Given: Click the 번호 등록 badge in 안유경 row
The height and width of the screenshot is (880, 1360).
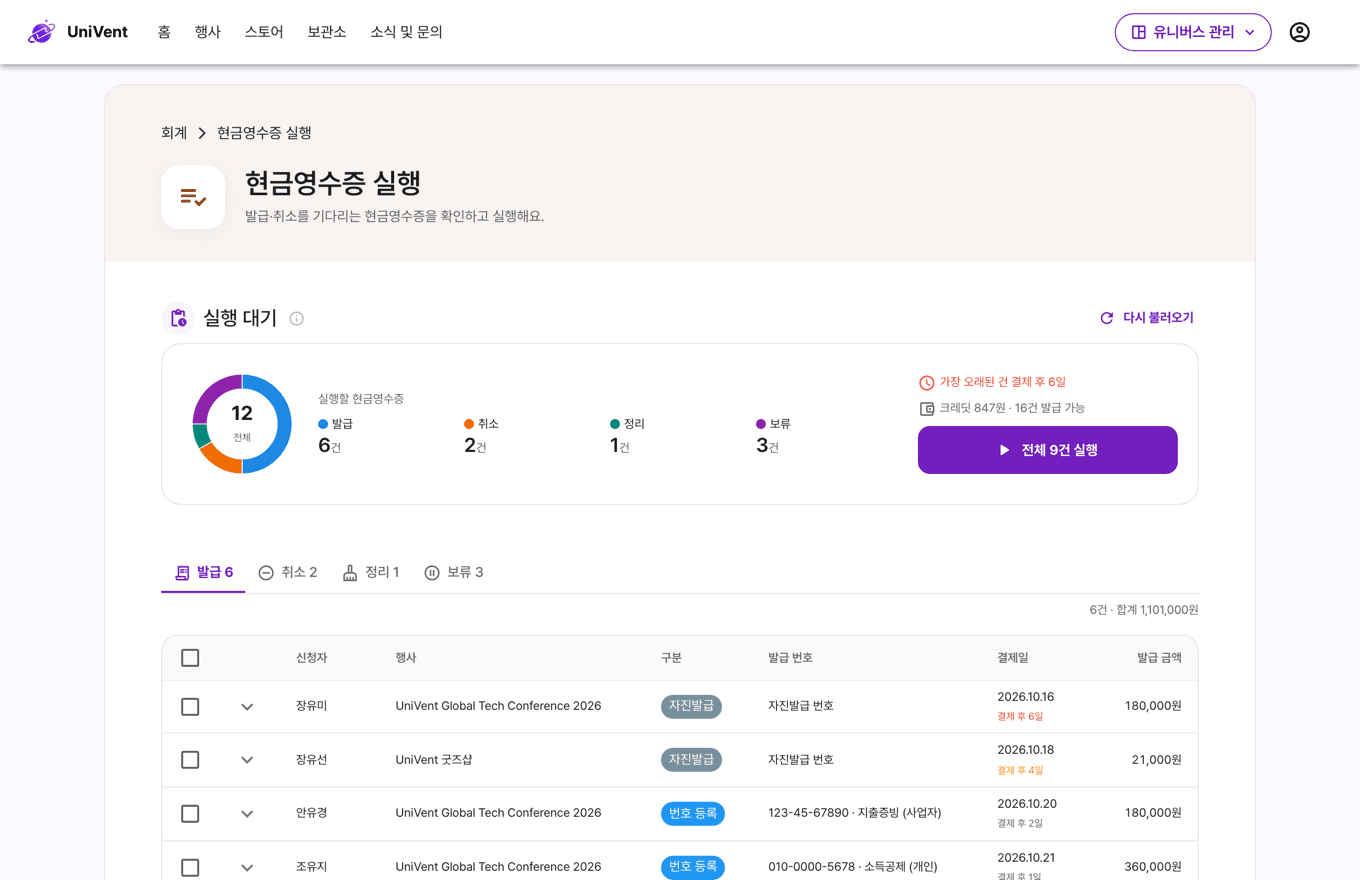Looking at the screenshot, I should point(693,813).
